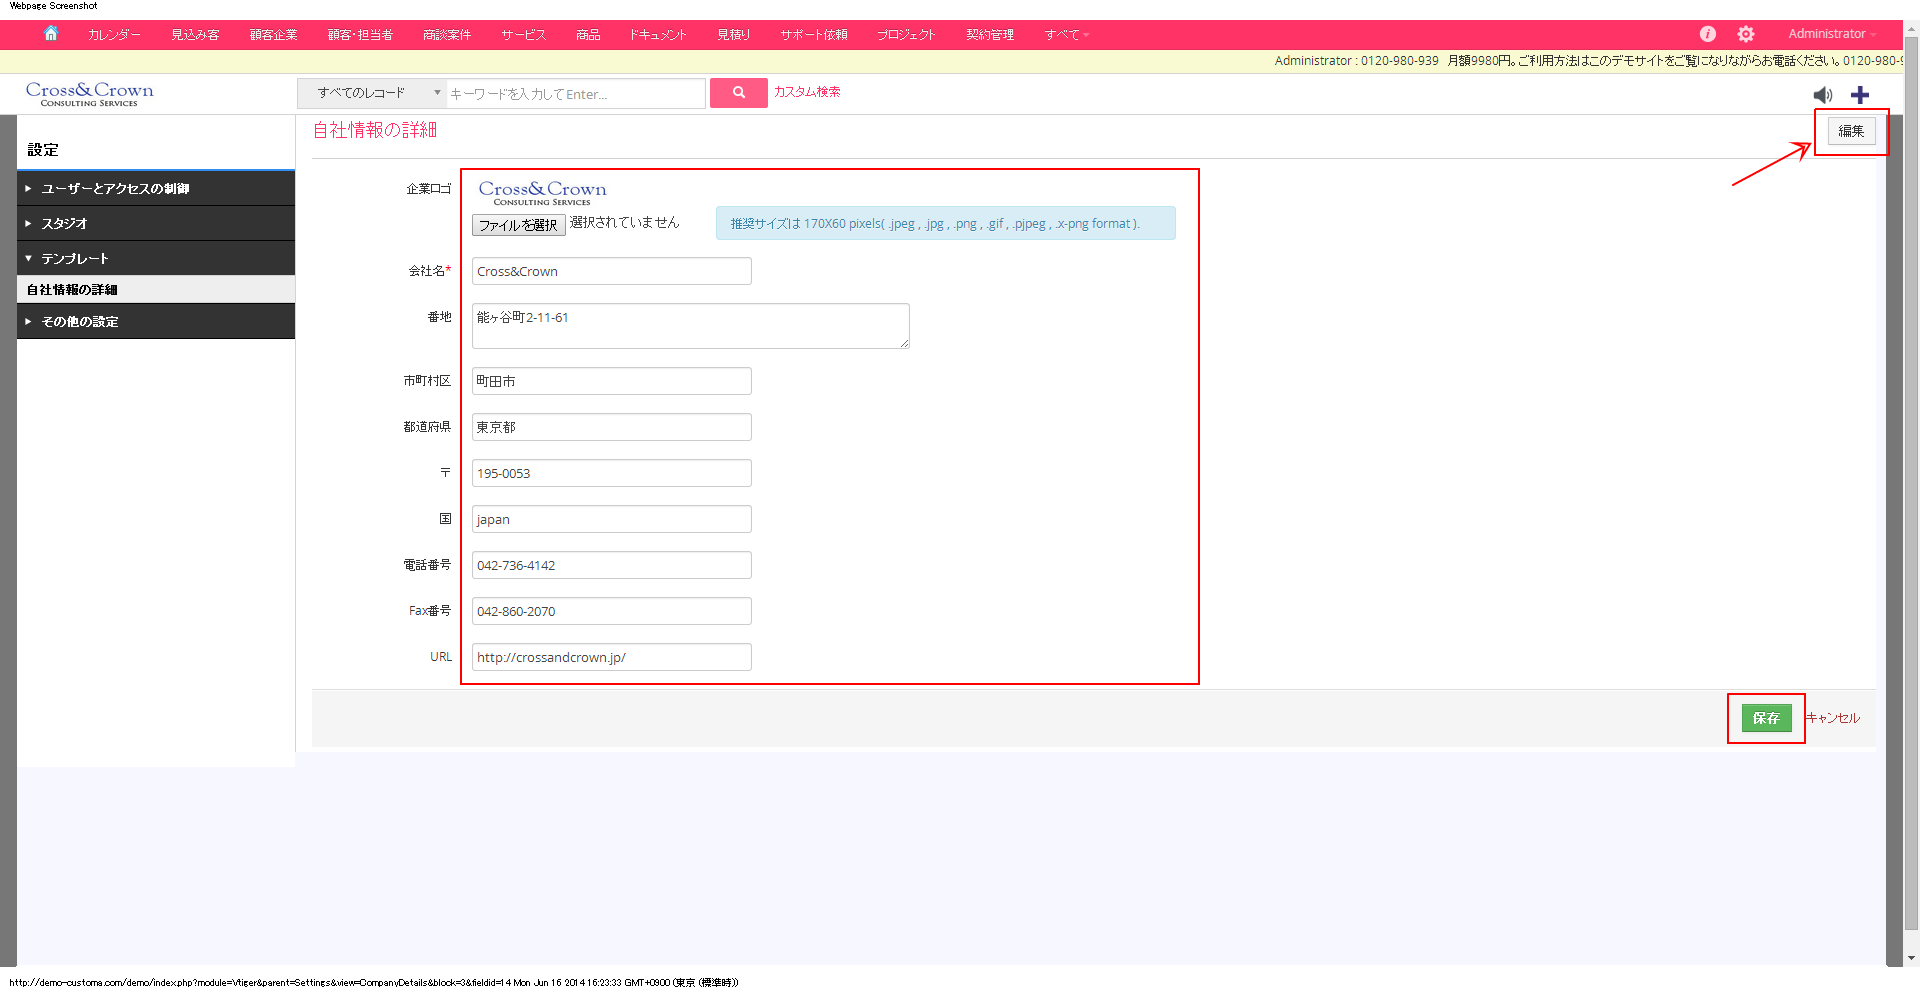The image size is (1920, 987).
Task: Click the キャンセル link
Action: (1833, 718)
